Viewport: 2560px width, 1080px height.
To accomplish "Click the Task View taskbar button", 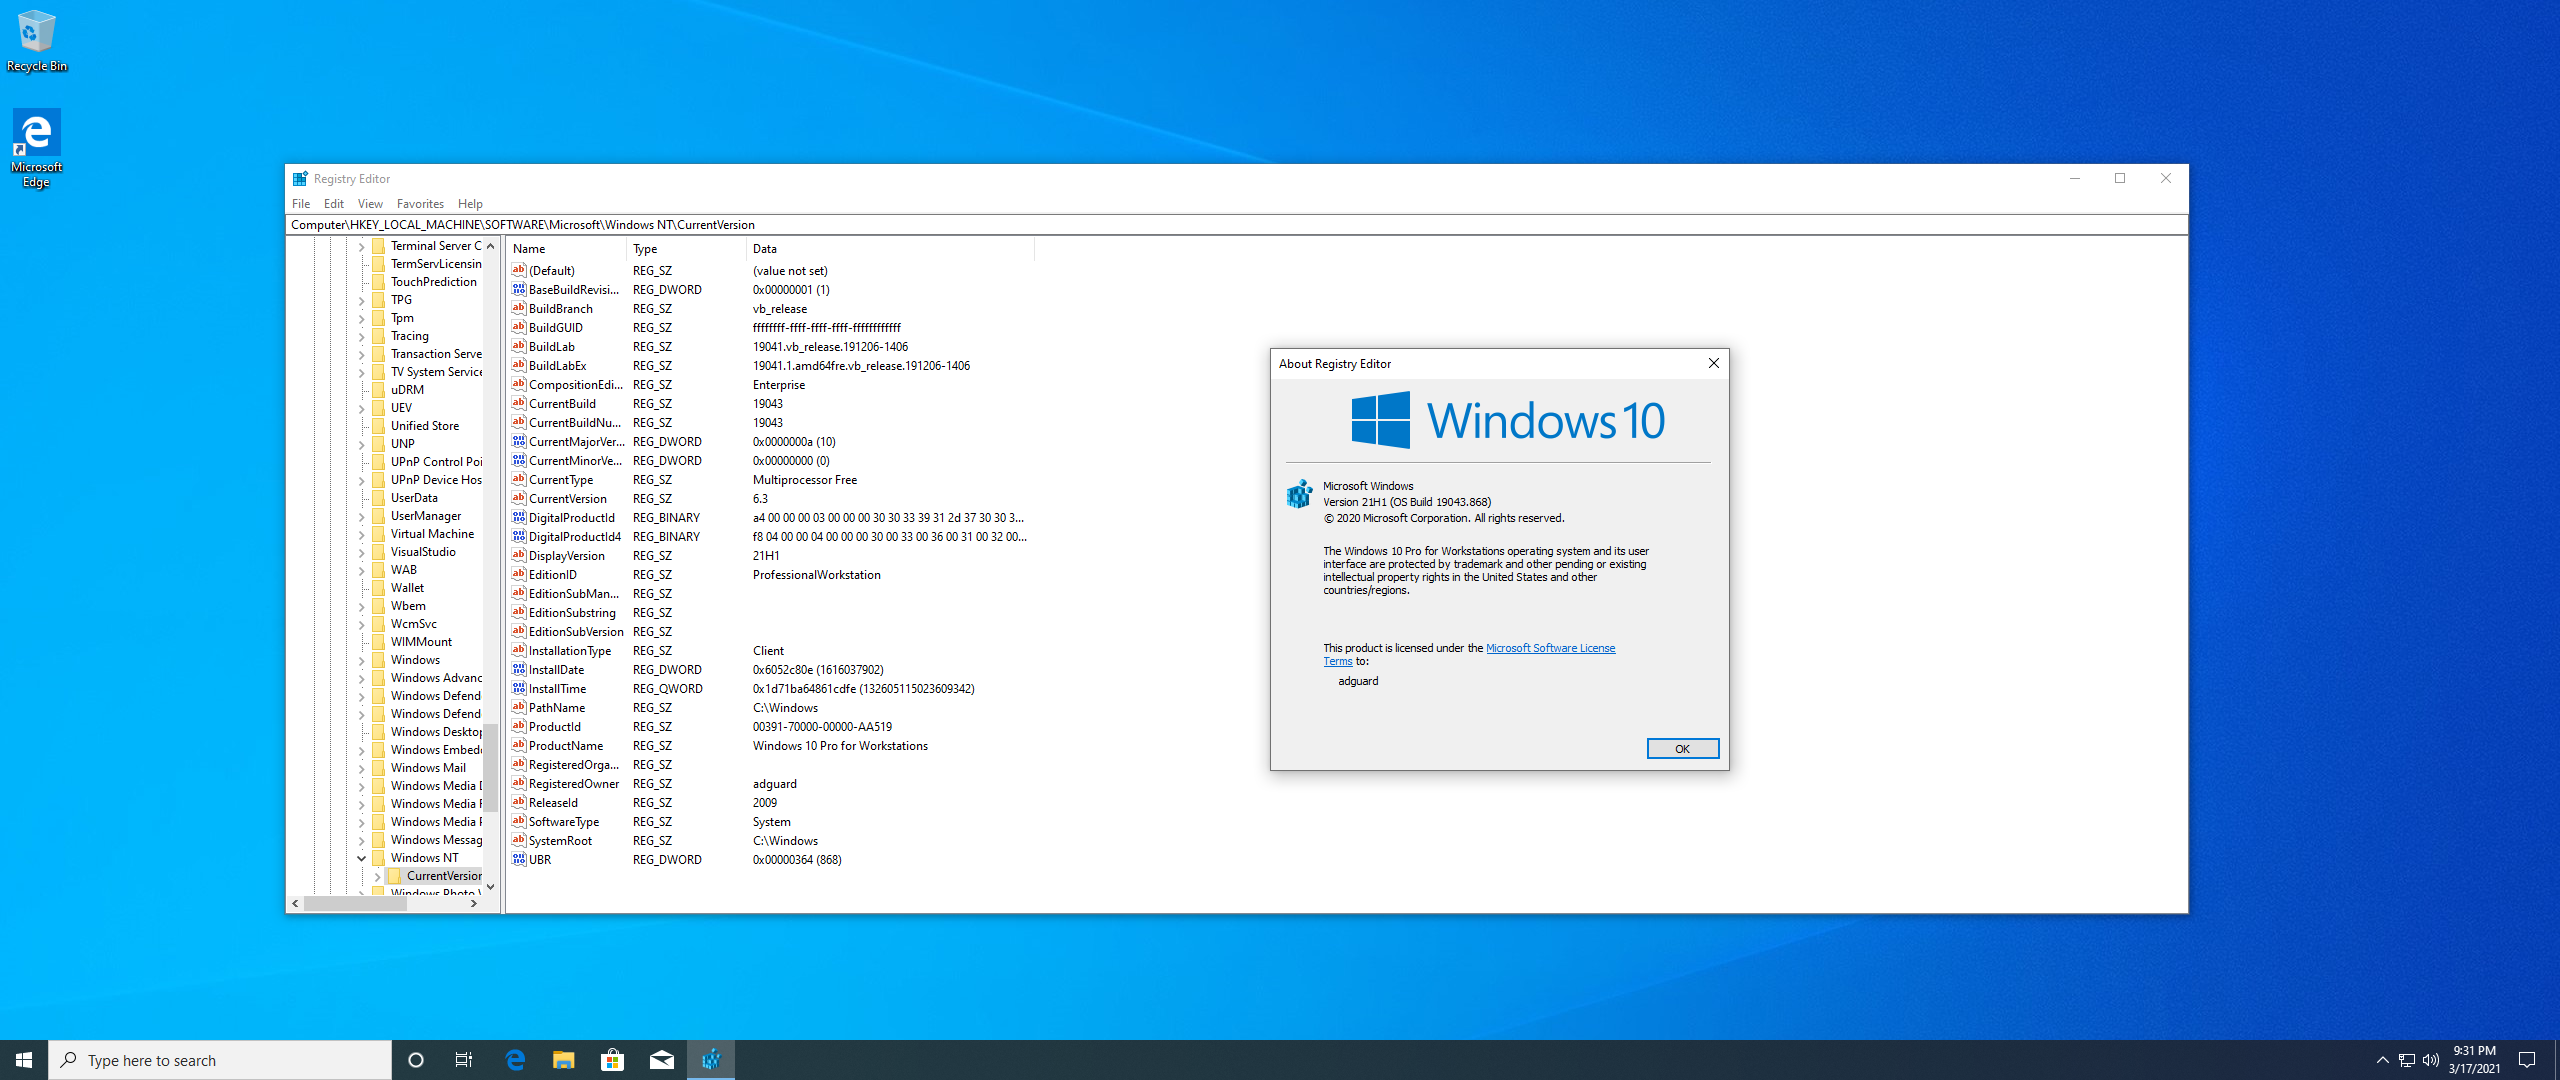I will point(464,1060).
